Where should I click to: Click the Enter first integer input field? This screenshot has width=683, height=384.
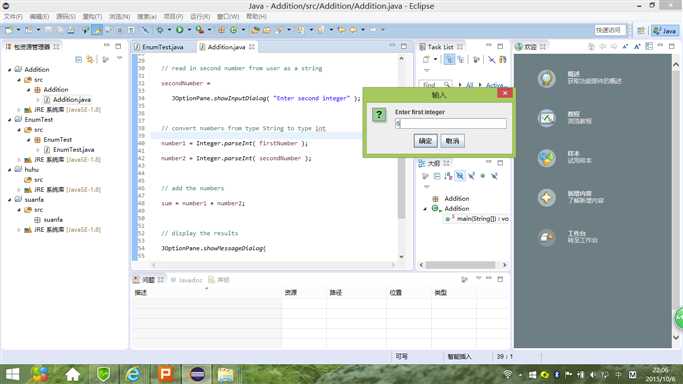coord(450,124)
